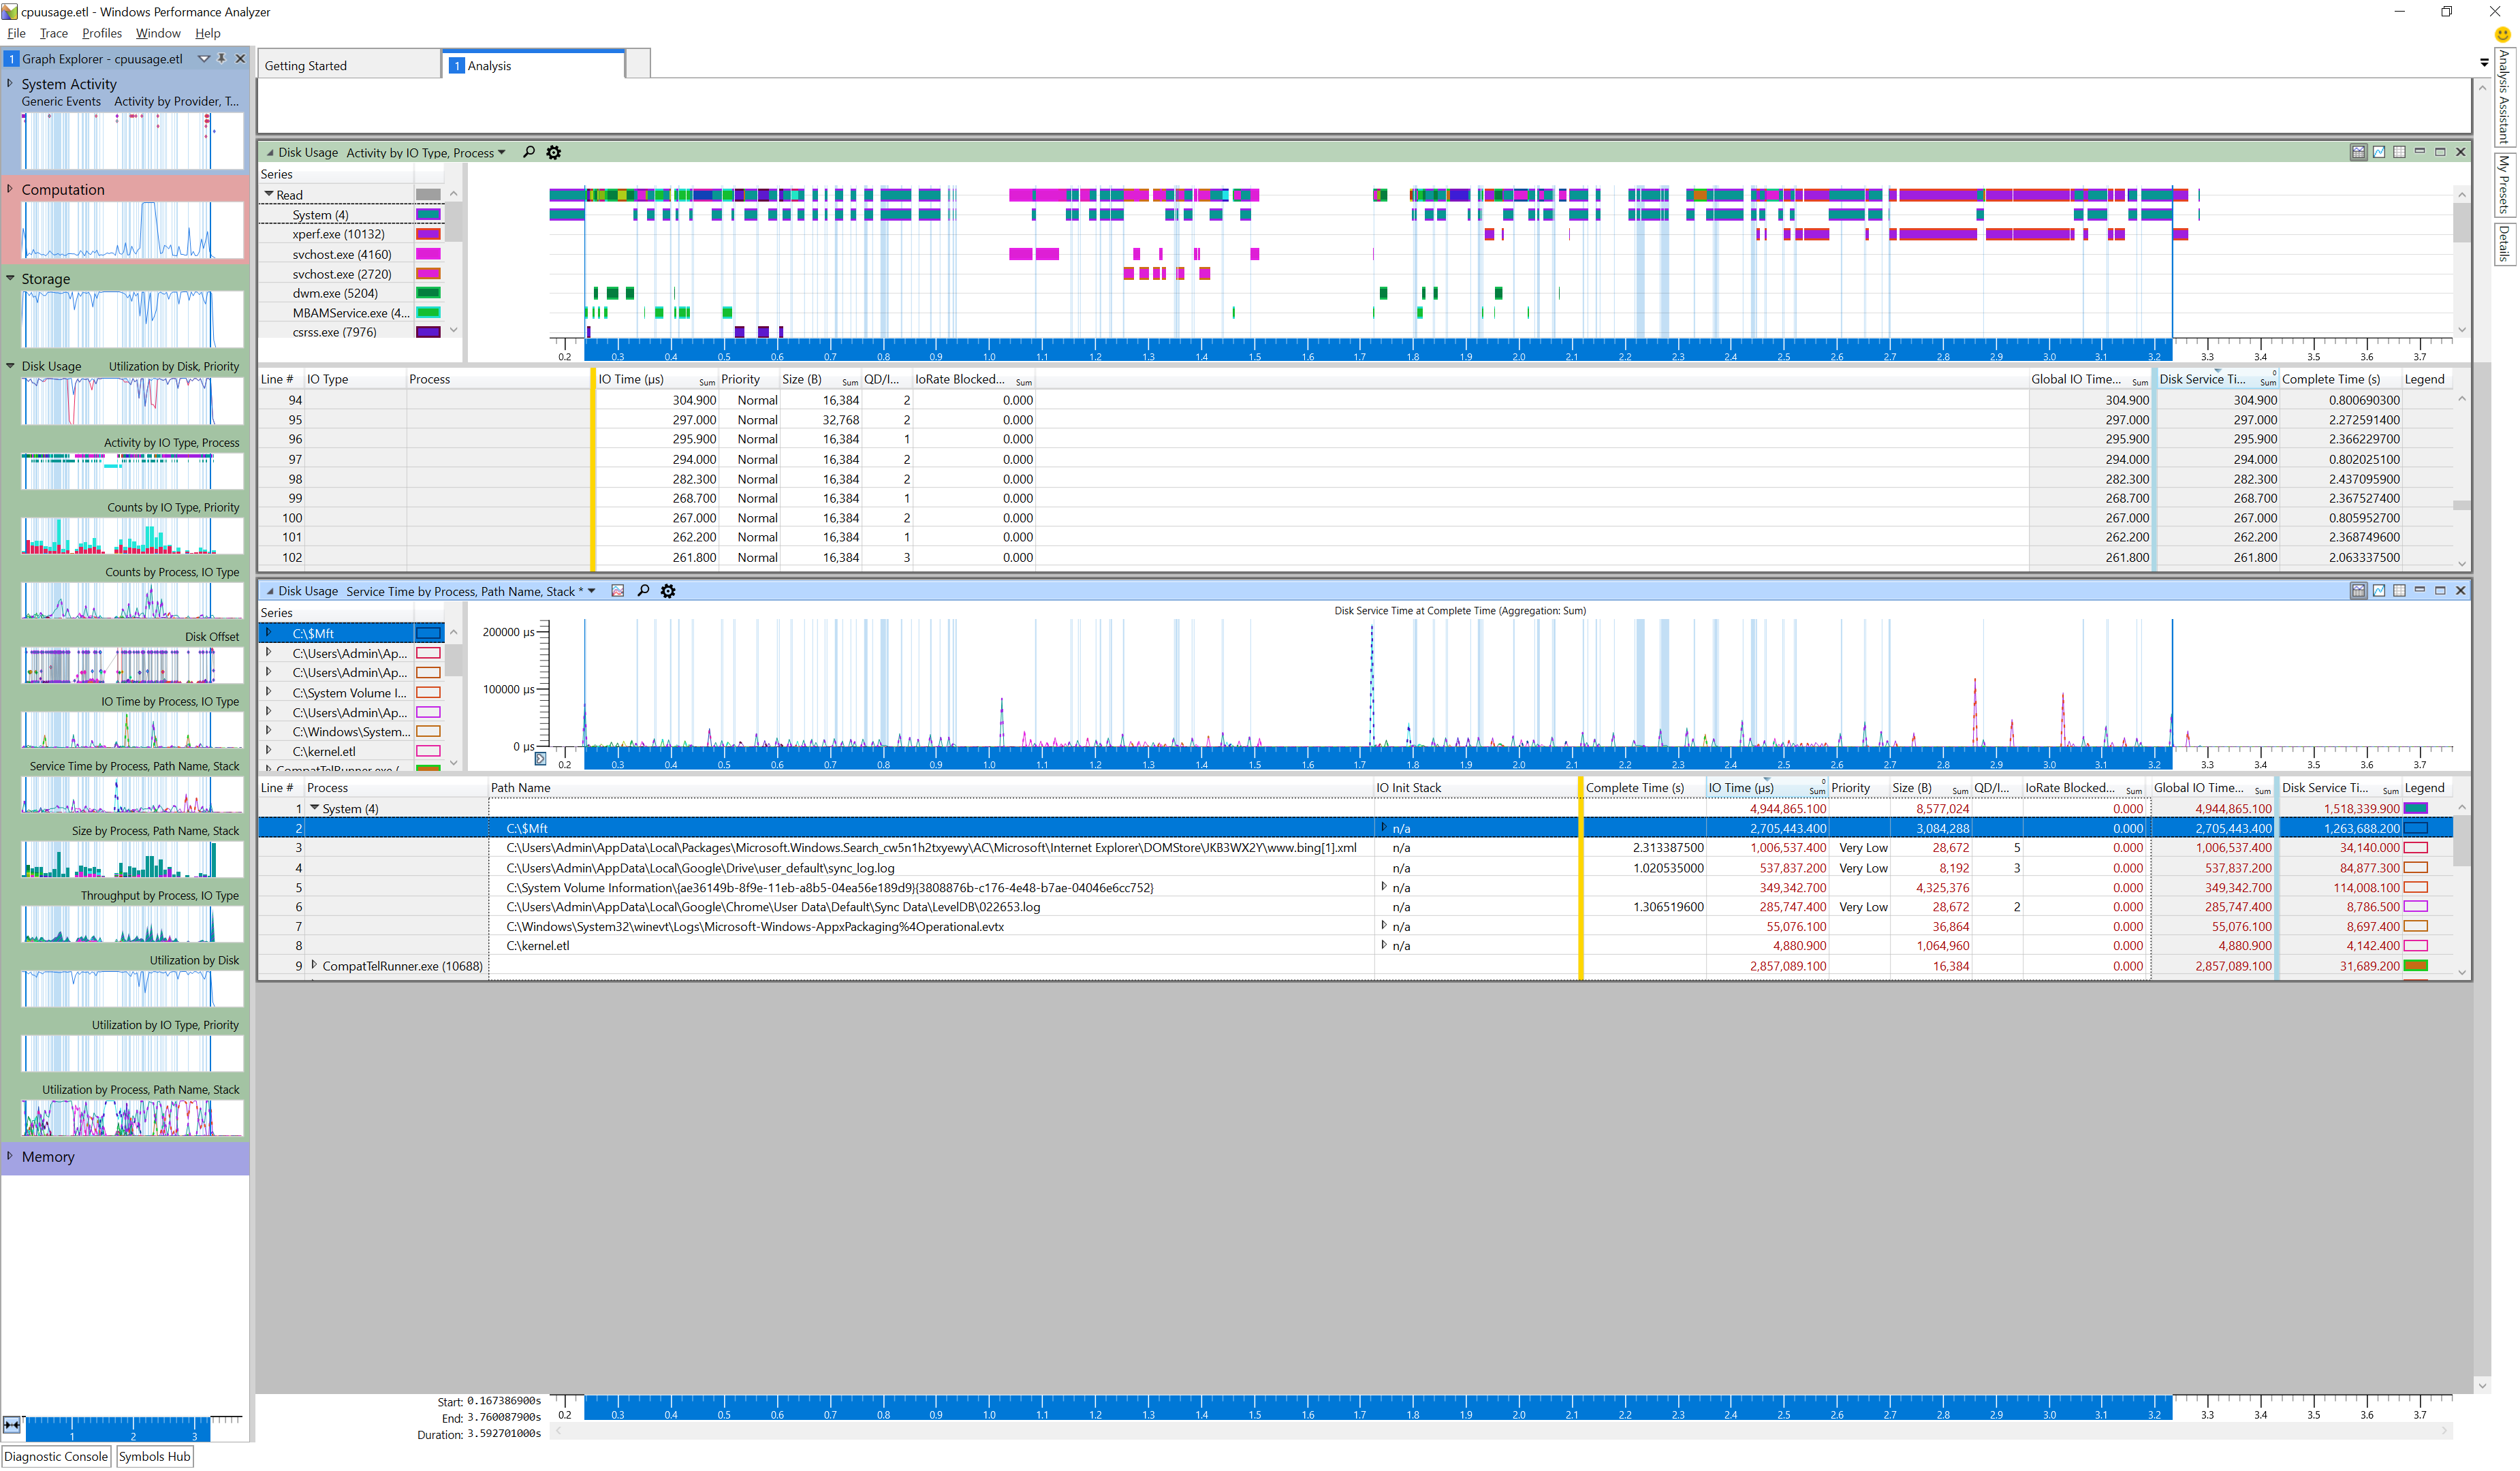The width and height of the screenshot is (2520, 1471).
Task: Toggle graph and table view in top panel
Action: click(x=2358, y=152)
